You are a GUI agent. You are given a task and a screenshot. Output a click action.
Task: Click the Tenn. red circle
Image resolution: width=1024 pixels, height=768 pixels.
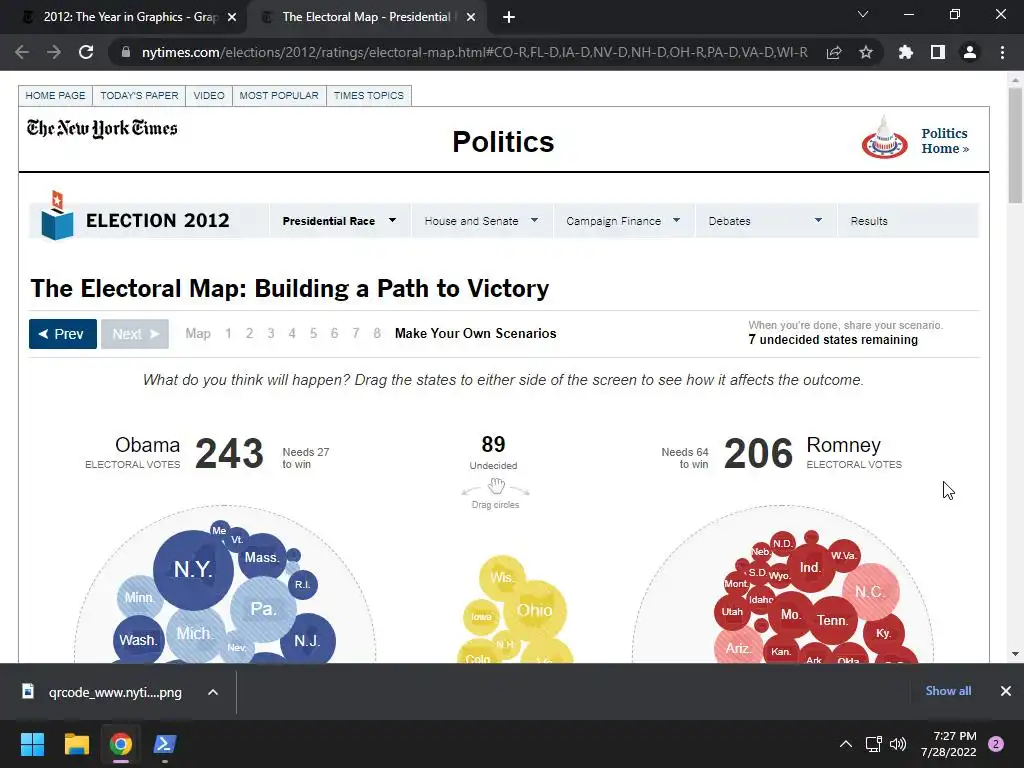pyautogui.click(x=833, y=620)
